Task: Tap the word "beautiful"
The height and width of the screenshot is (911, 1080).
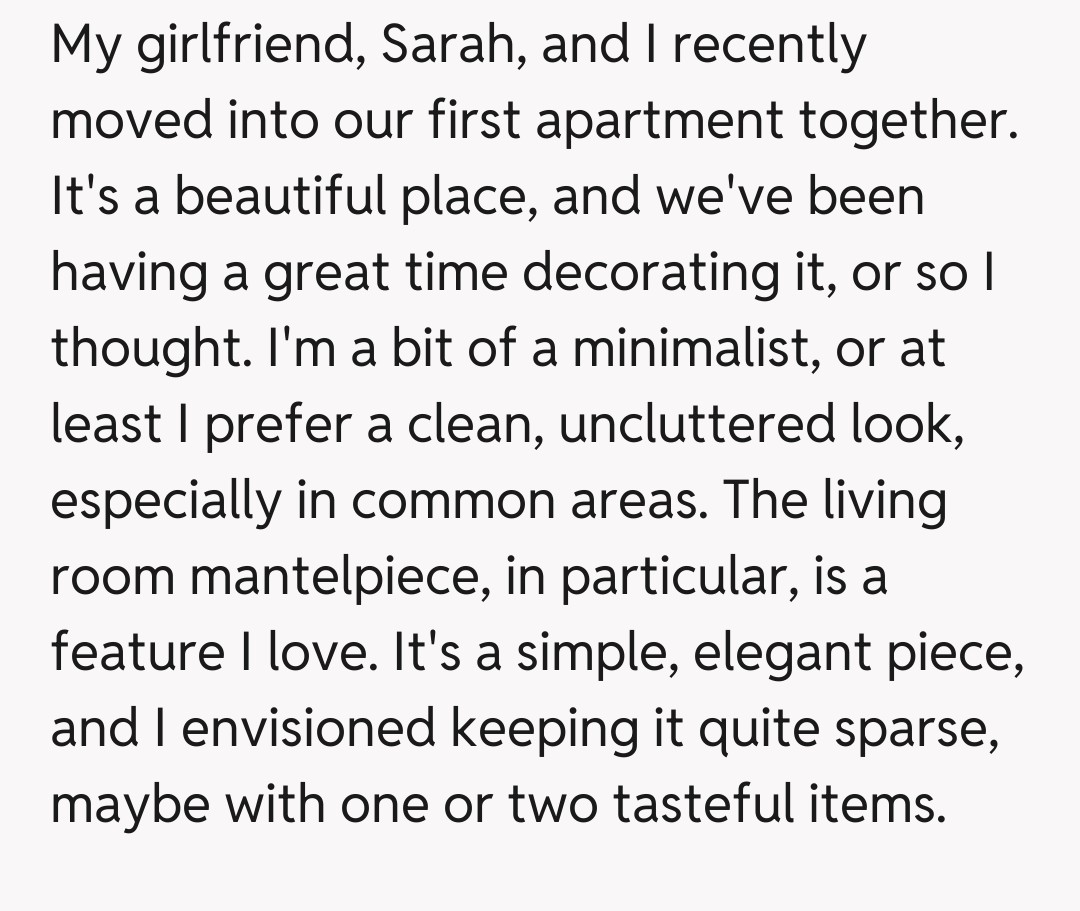Action: pyautogui.click(x=283, y=198)
